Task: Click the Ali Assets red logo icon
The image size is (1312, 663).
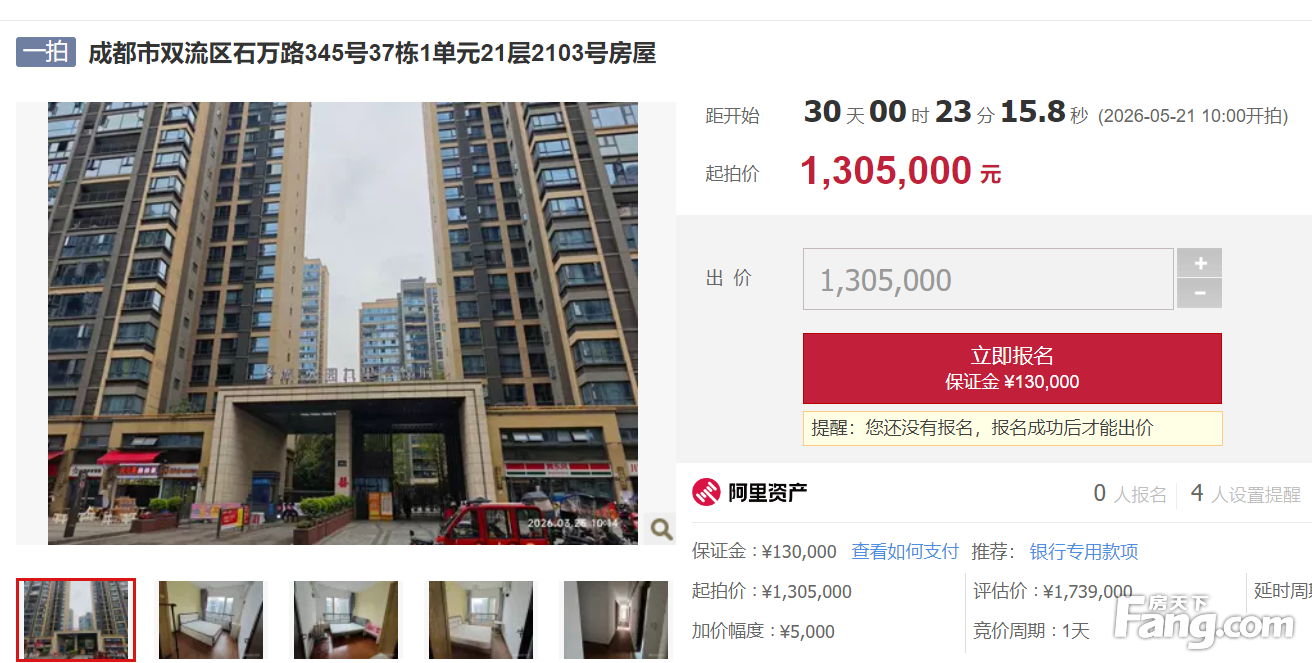Action: (706, 492)
